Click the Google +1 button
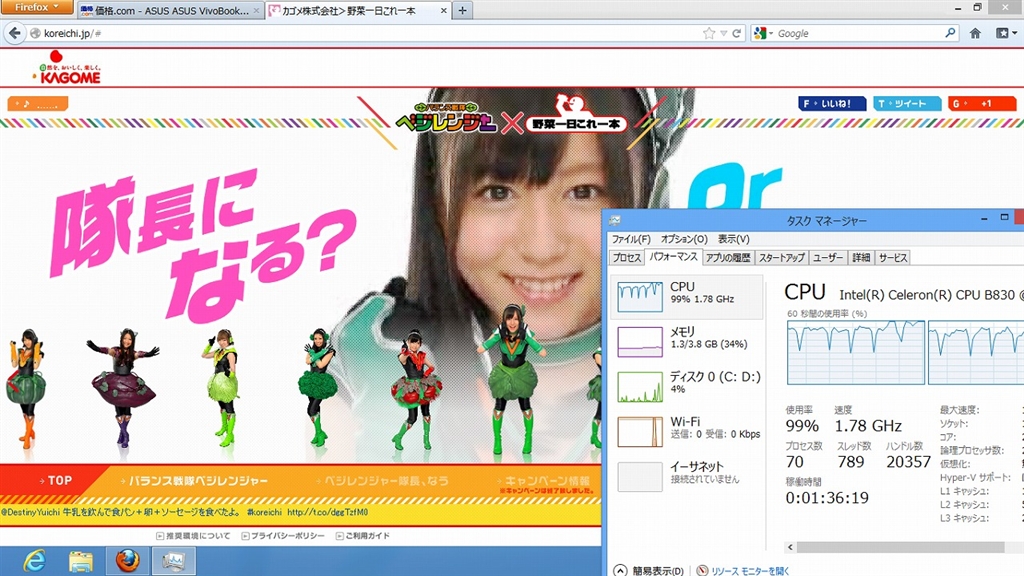This screenshot has width=1024, height=576. click(982, 103)
